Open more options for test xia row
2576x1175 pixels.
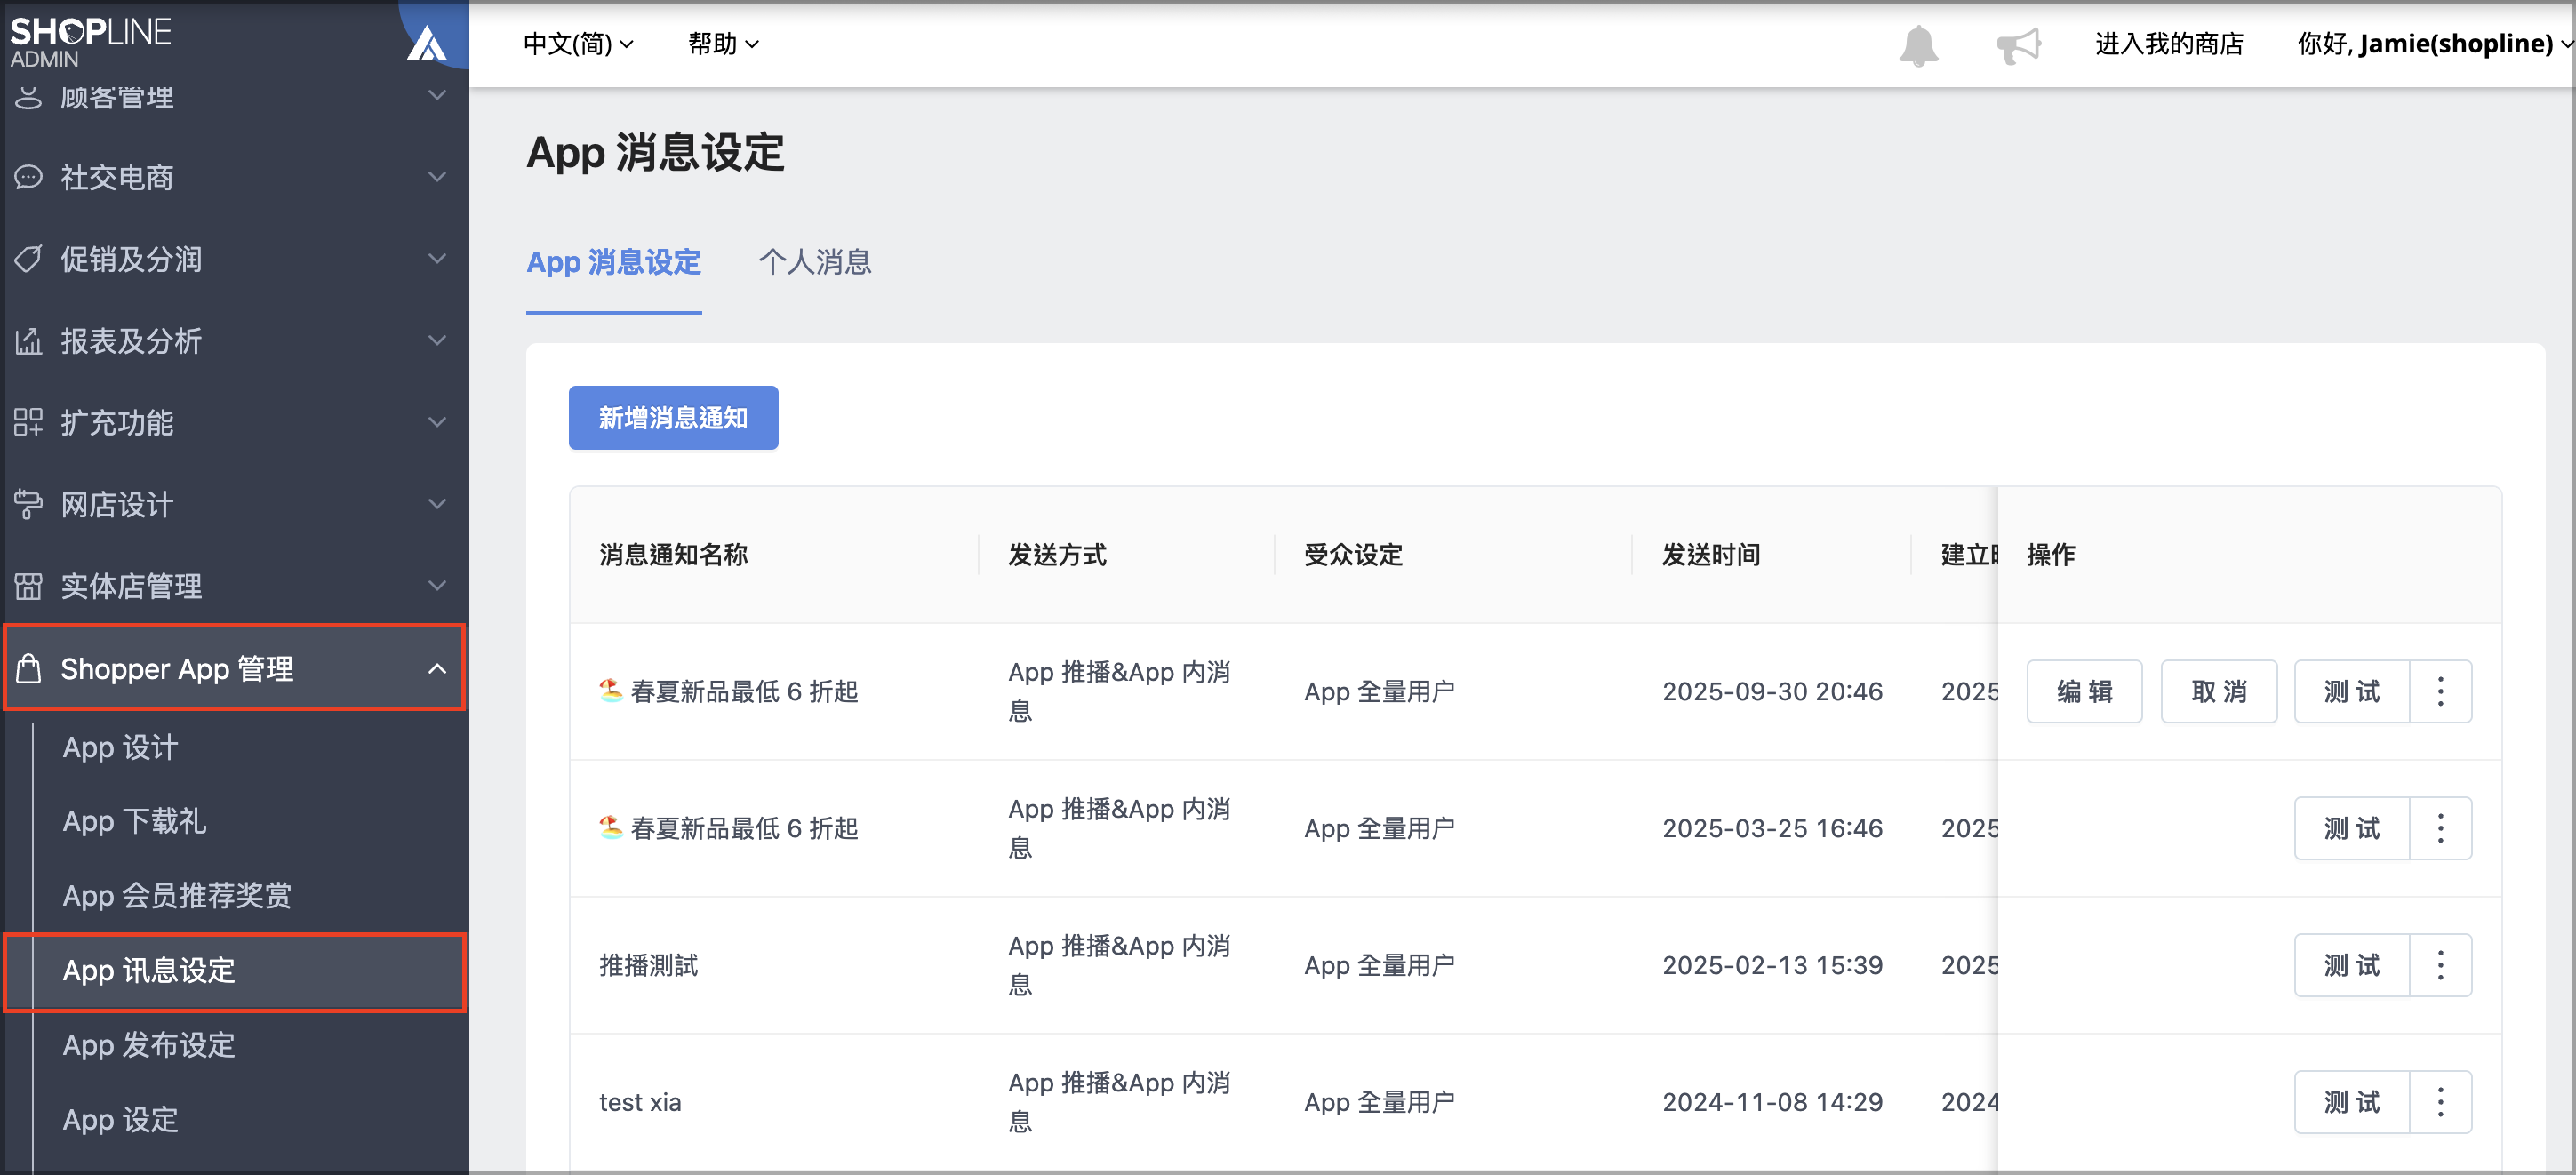click(2440, 1102)
